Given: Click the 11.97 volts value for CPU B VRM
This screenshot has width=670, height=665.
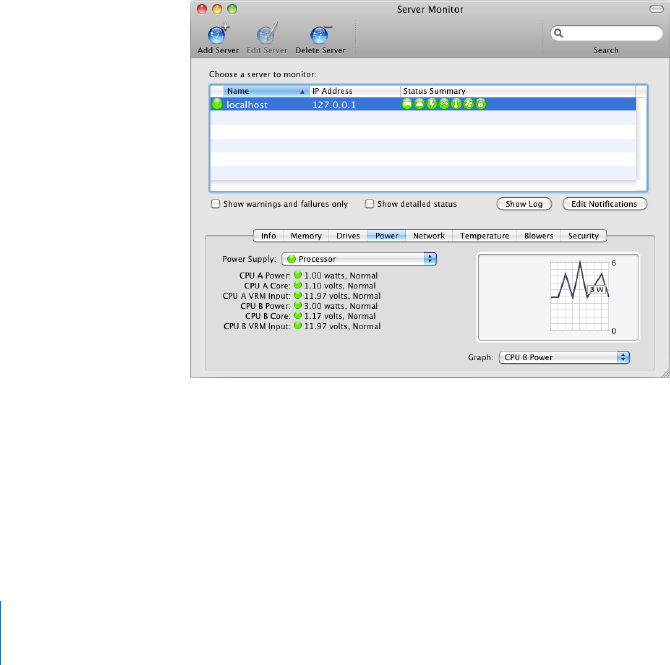Looking at the screenshot, I should pyautogui.click(x=342, y=326).
